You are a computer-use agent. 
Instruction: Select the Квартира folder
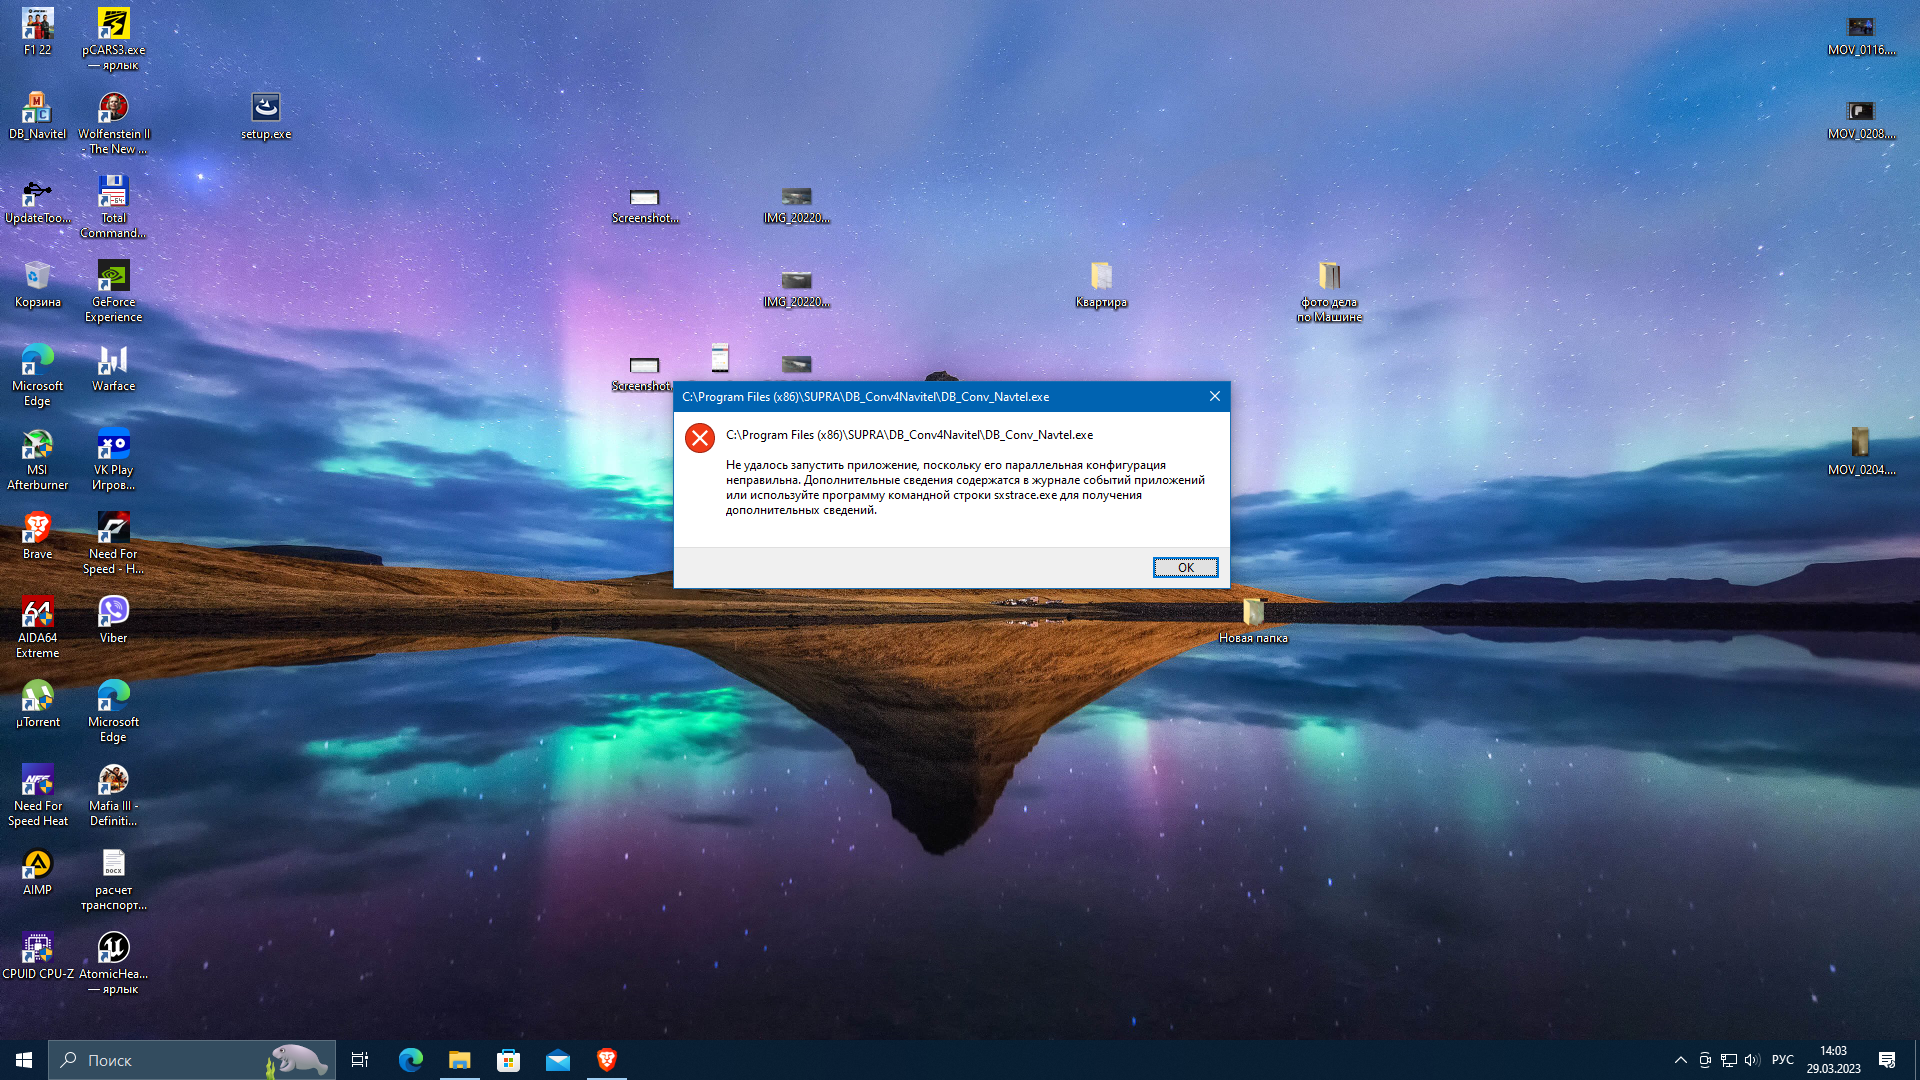pyautogui.click(x=1100, y=277)
